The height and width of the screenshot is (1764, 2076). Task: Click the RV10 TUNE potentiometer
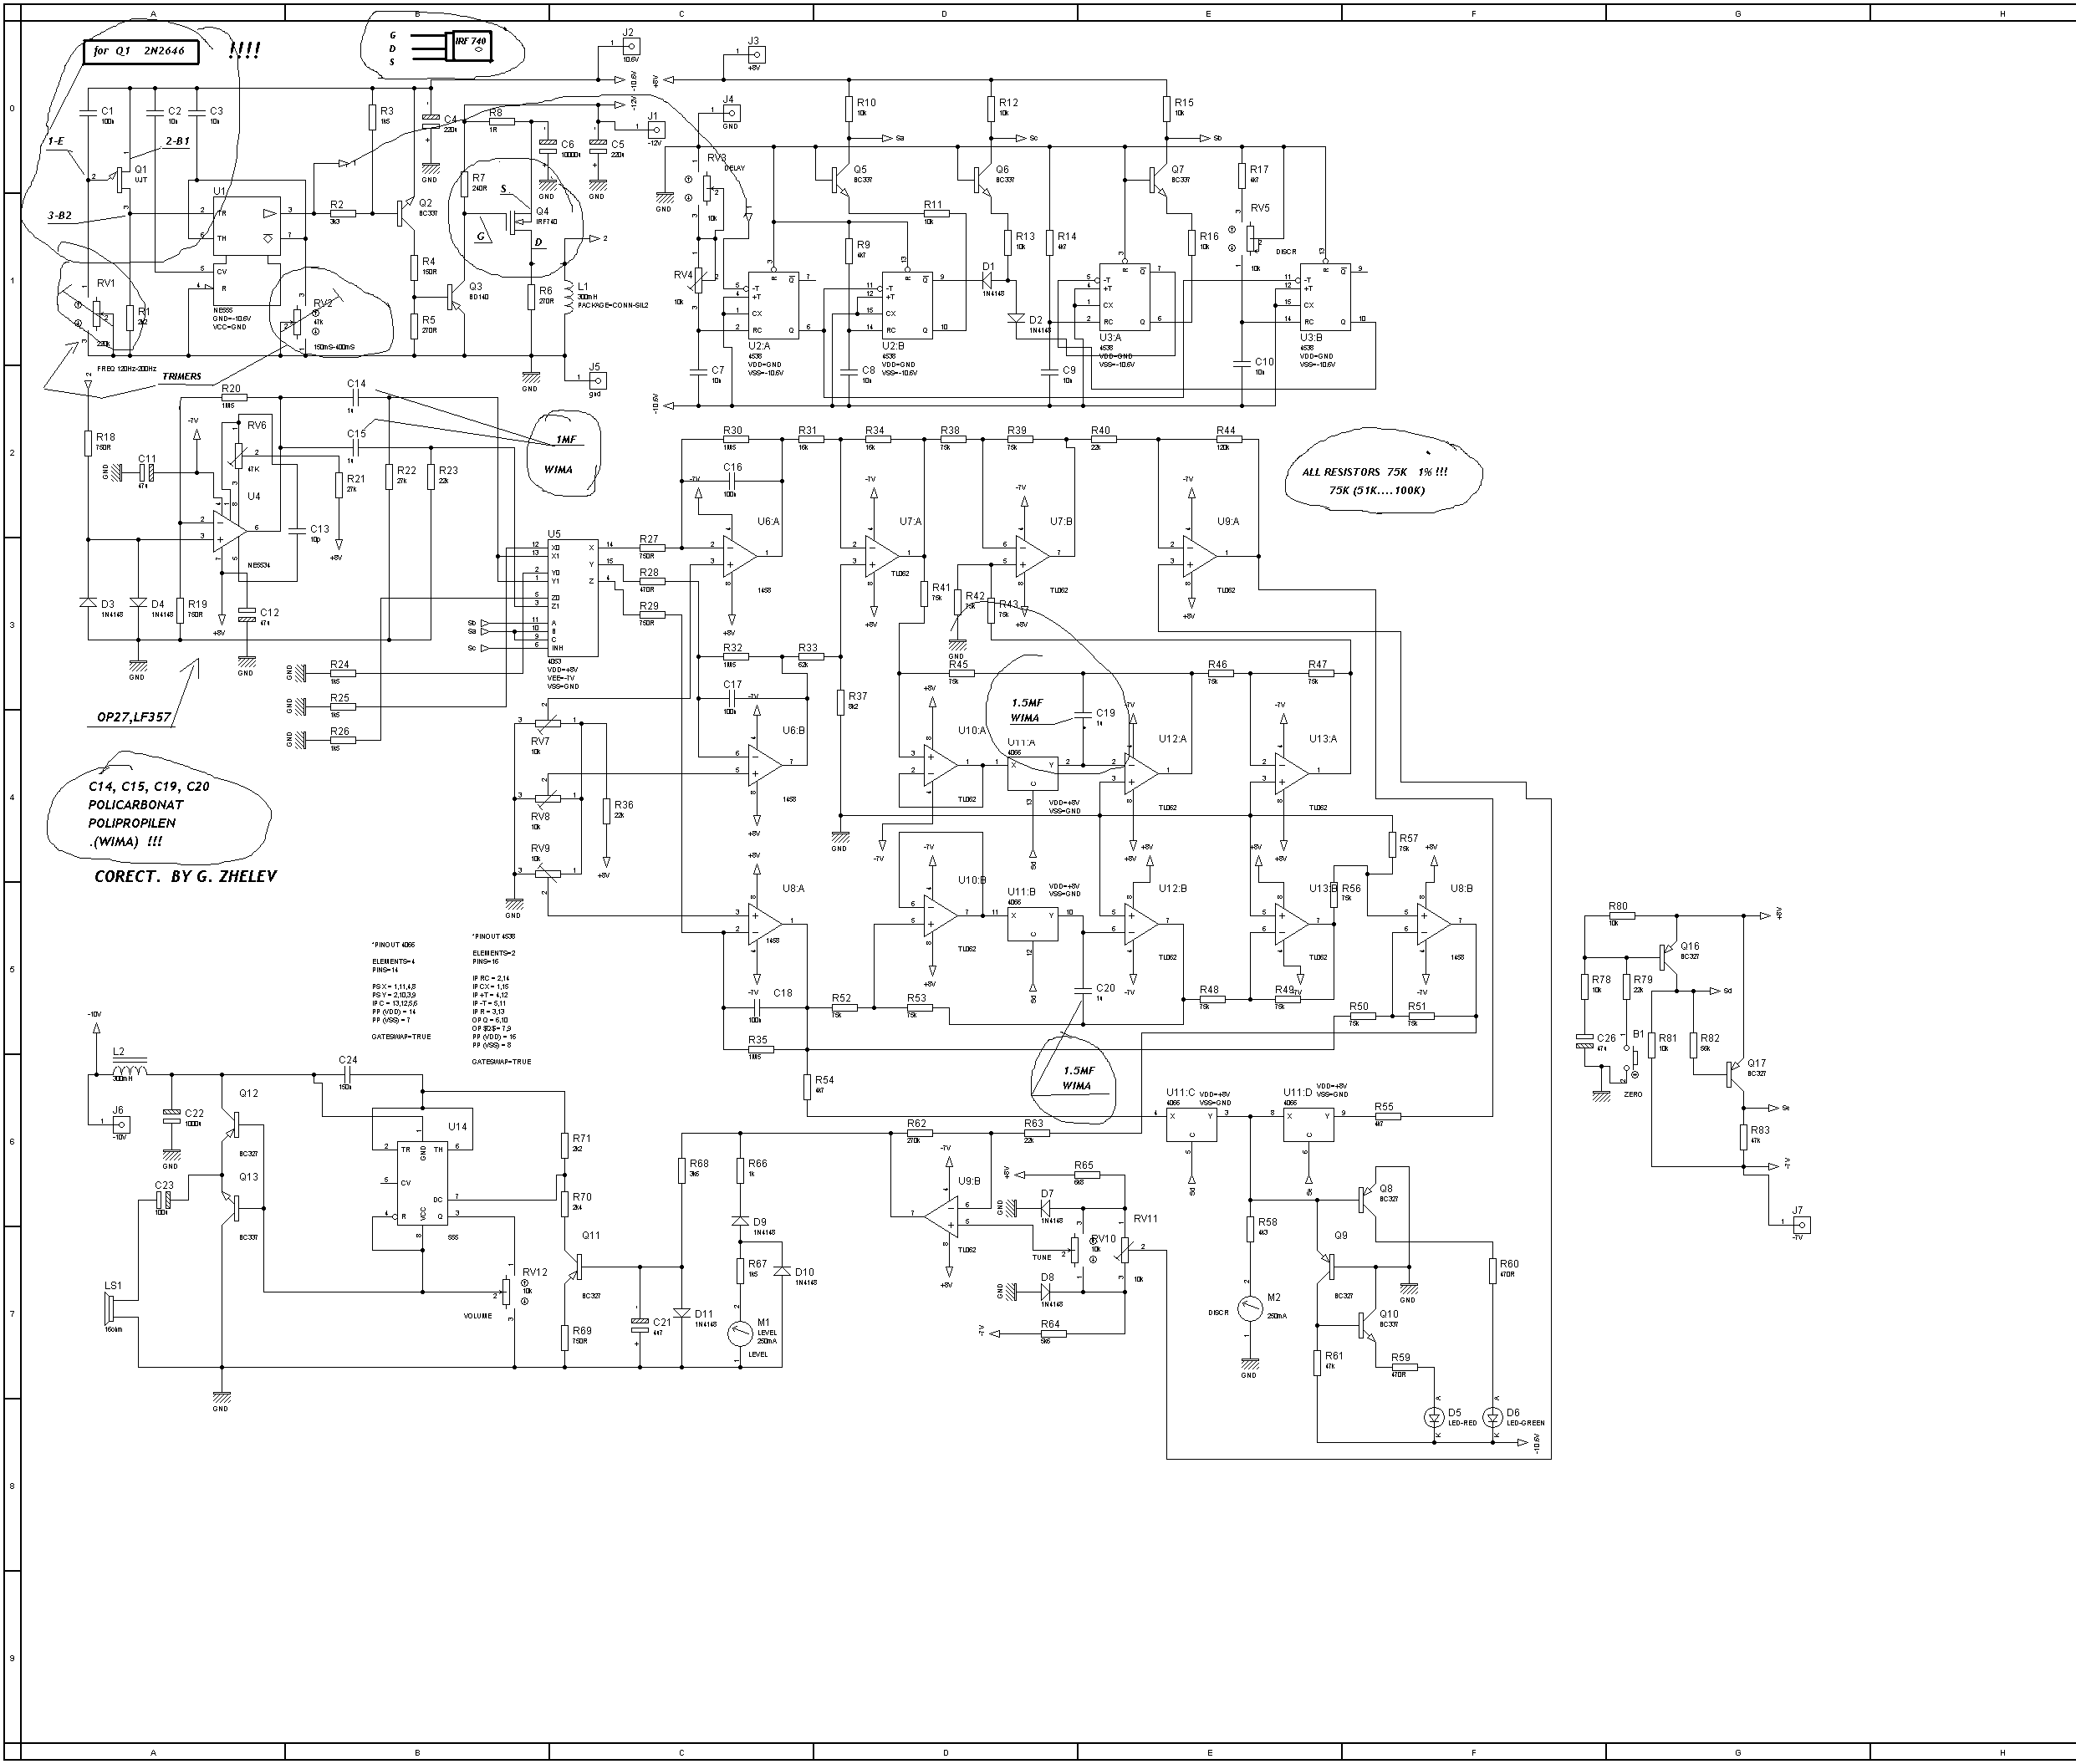1077,1250
